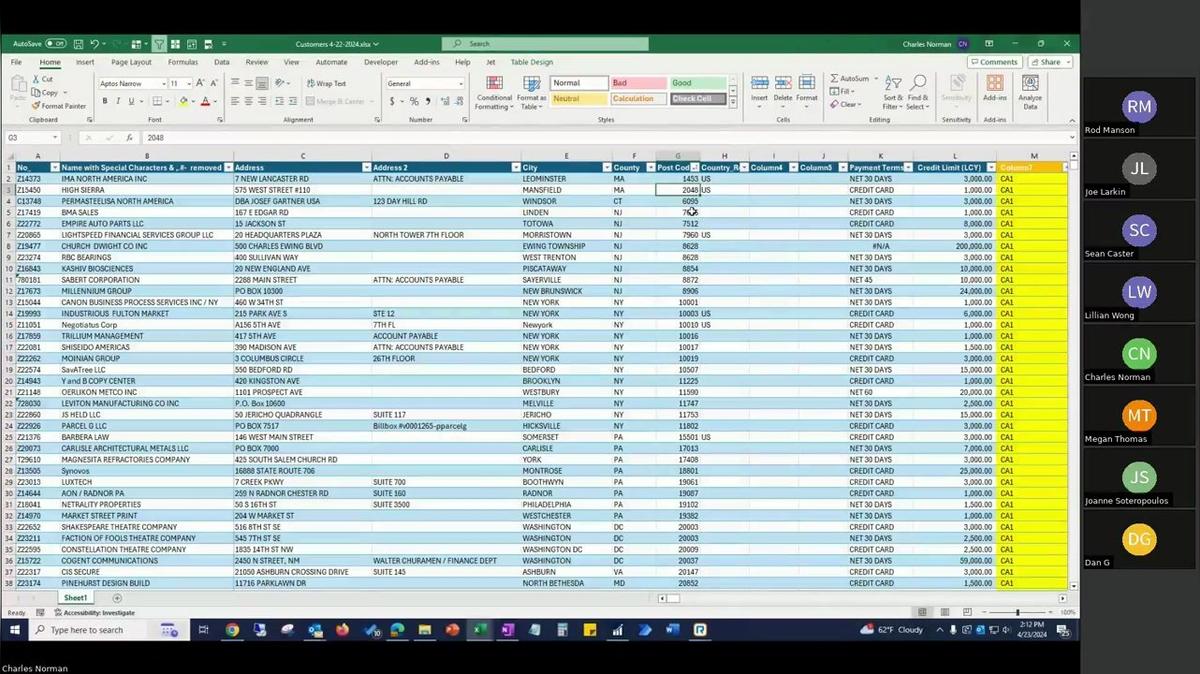
Task: Toggle italic formatting
Action: 119,101
